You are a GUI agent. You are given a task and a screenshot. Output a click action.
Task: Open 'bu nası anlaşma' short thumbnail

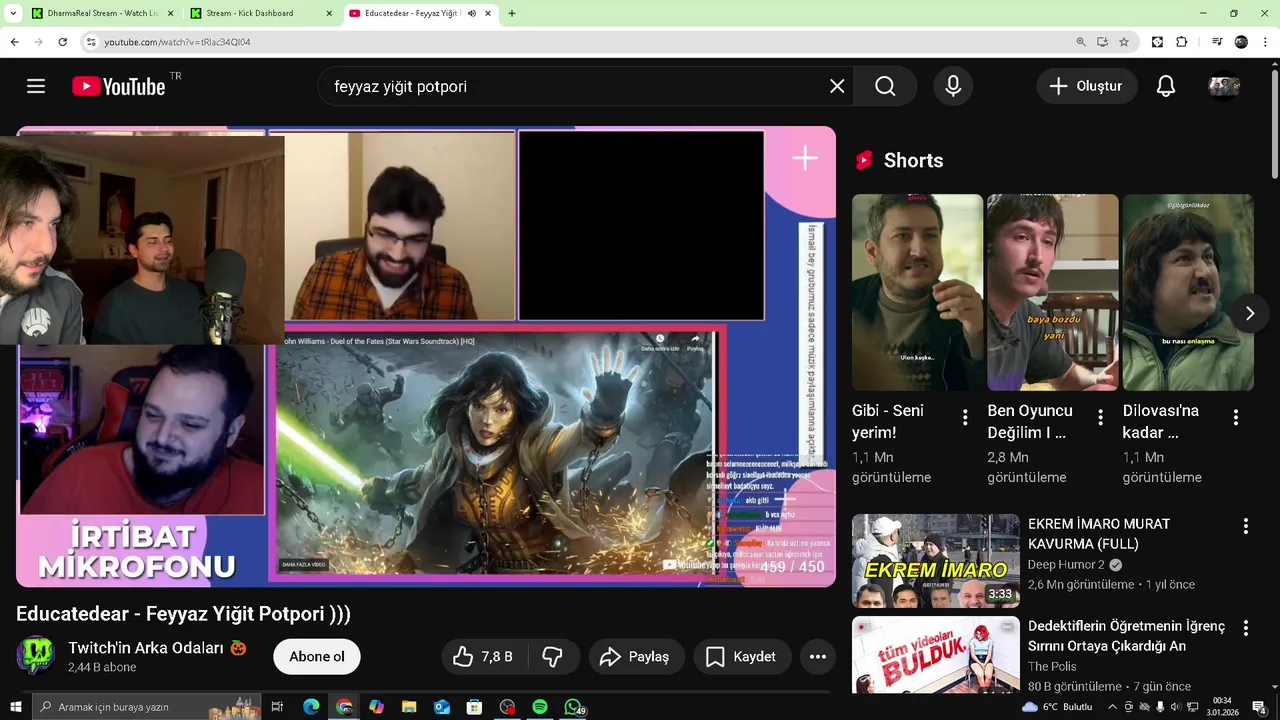tap(1188, 292)
